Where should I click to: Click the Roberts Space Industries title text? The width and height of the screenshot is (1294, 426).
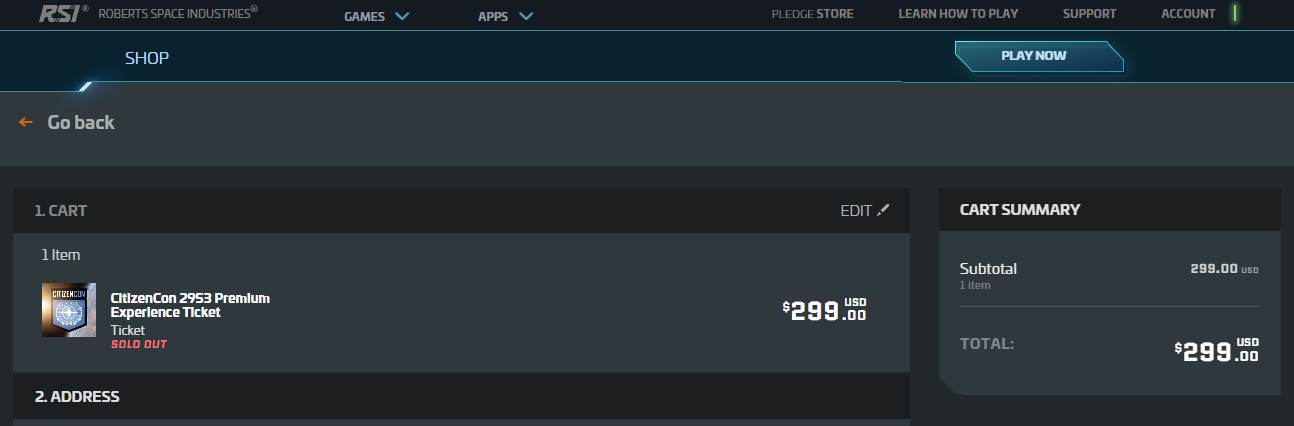pyautogui.click(x=178, y=13)
